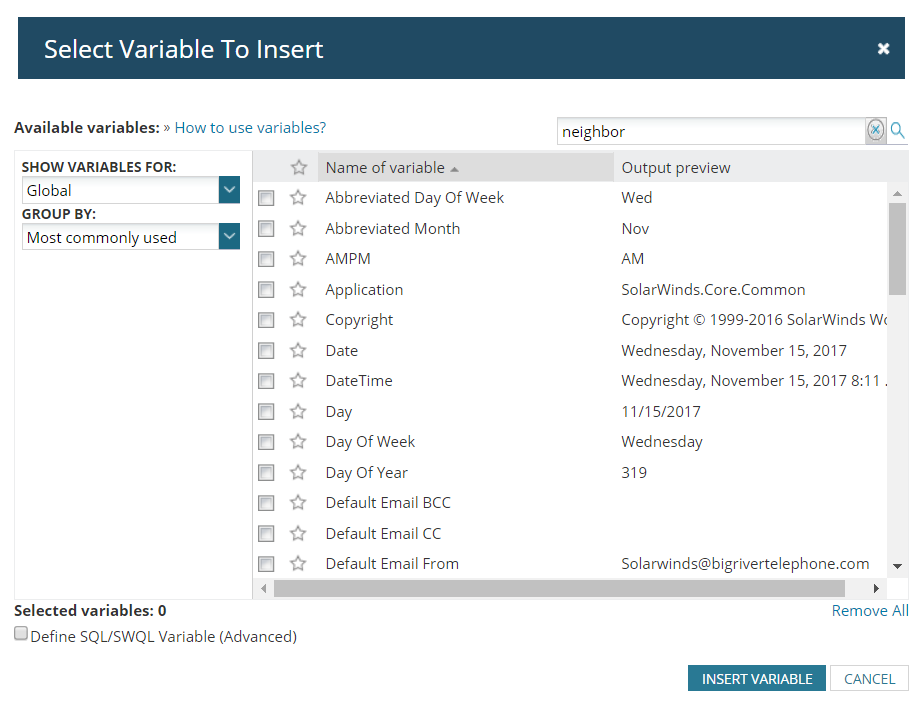Image resolution: width=924 pixels, height=714 pixels.
Task: Click the Output preview column header
Action: click(676, 168)
